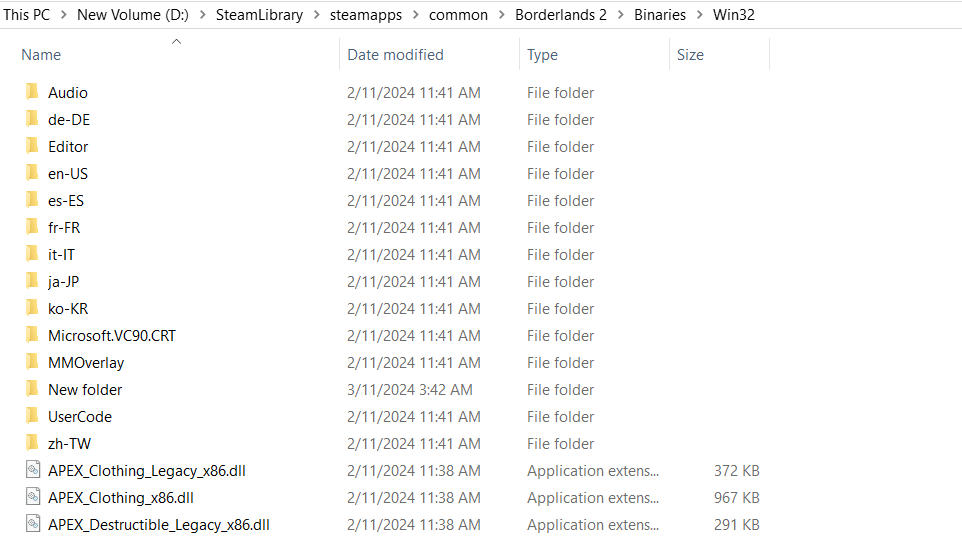Click the 967 KB size cell
Screen dimensions: 962x538
point(736,498)
